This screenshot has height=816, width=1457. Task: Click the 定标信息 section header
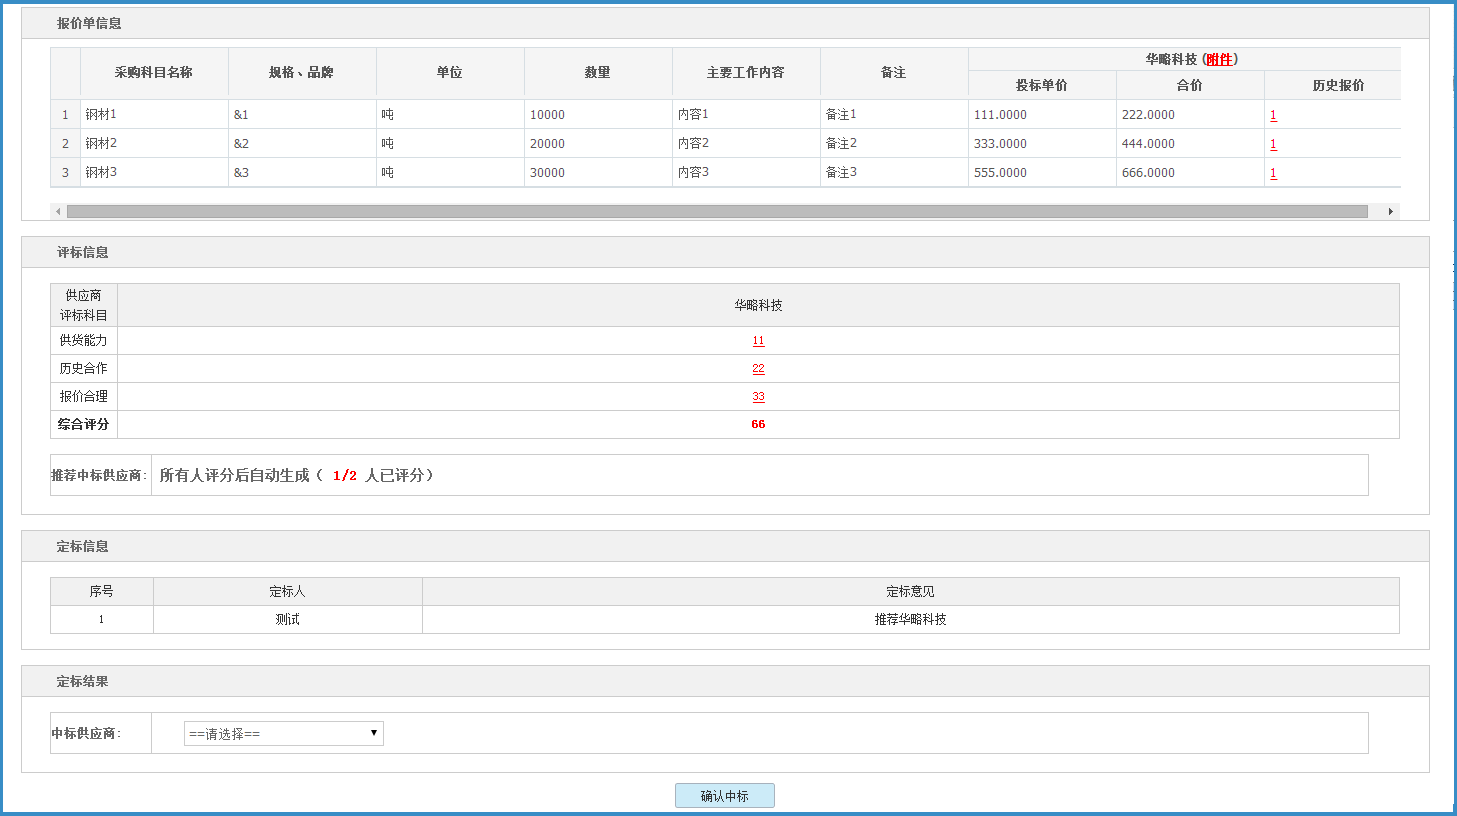[725, 546]
